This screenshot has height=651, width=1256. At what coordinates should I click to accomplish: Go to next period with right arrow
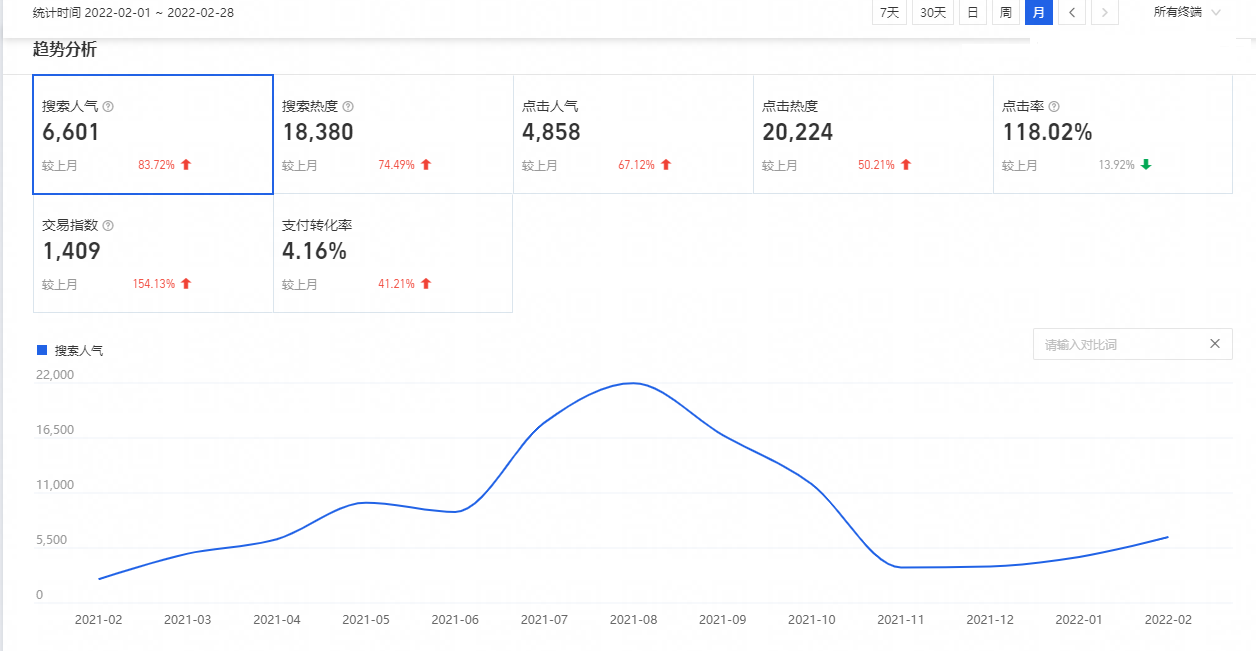(1104, 13)
